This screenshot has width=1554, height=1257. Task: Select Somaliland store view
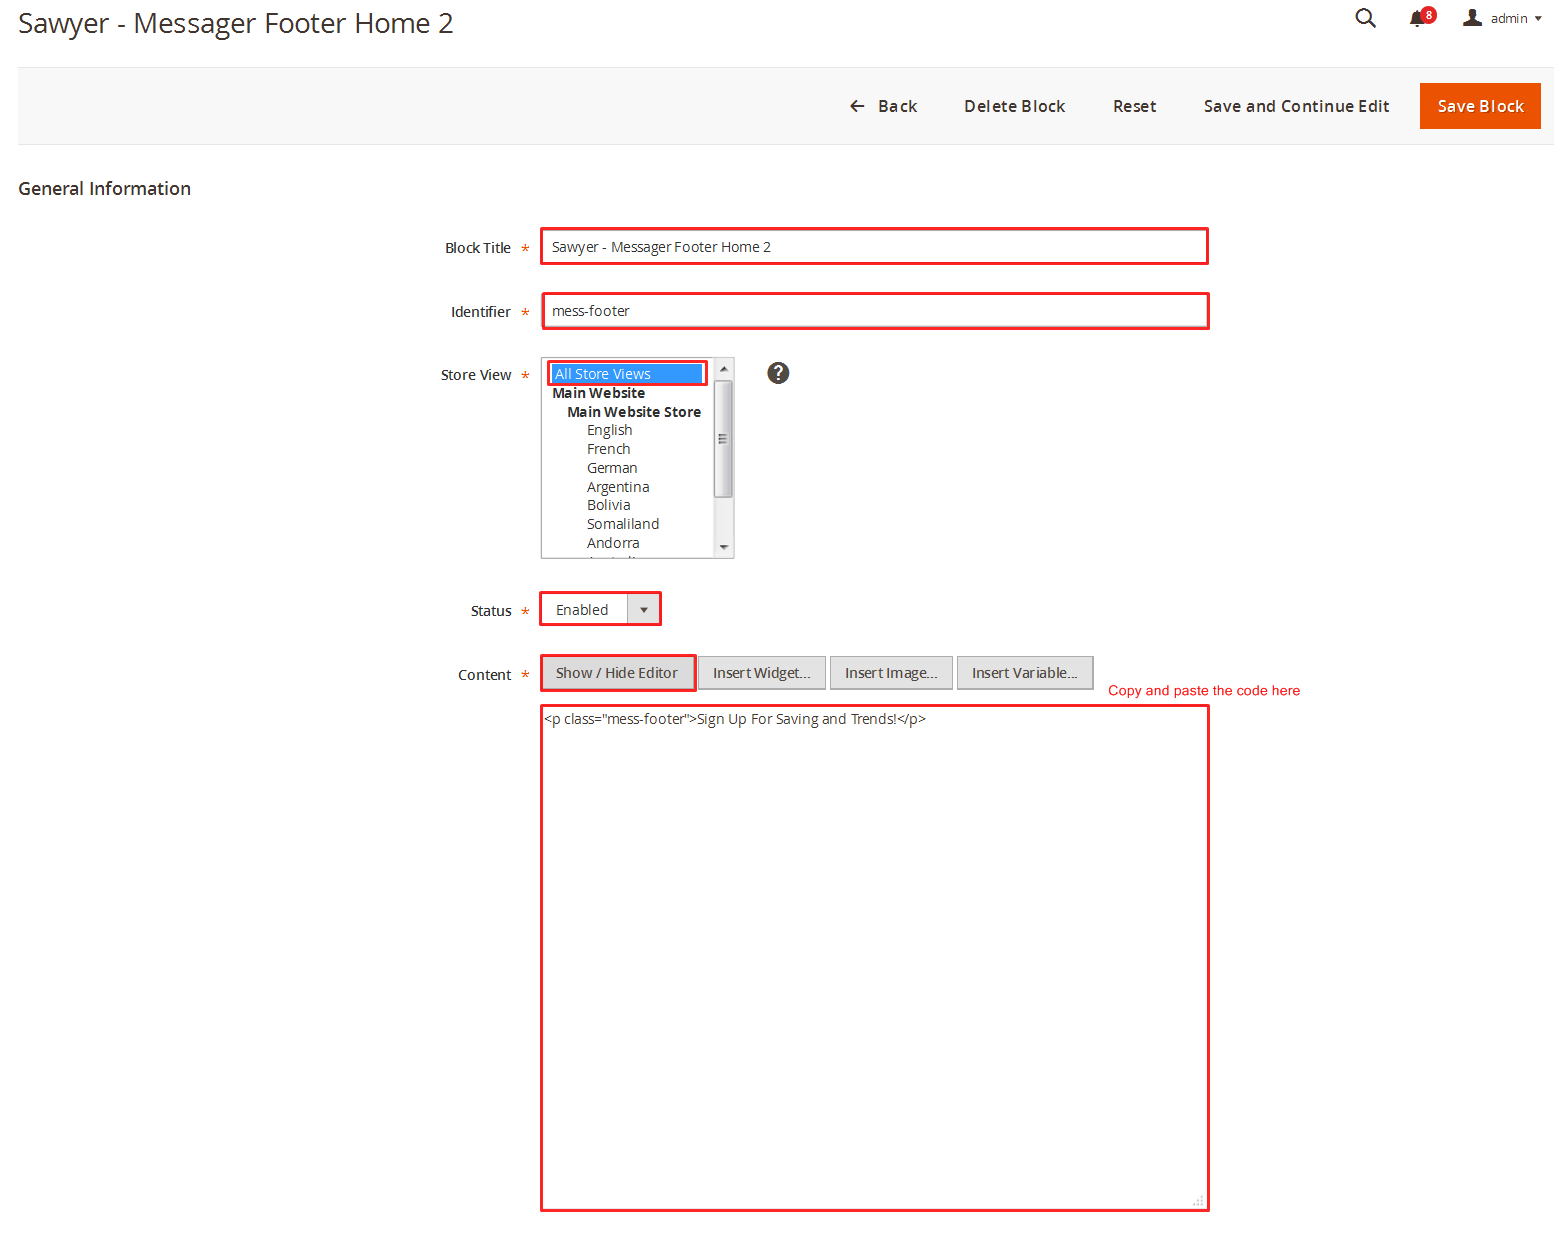pos(623,524)
